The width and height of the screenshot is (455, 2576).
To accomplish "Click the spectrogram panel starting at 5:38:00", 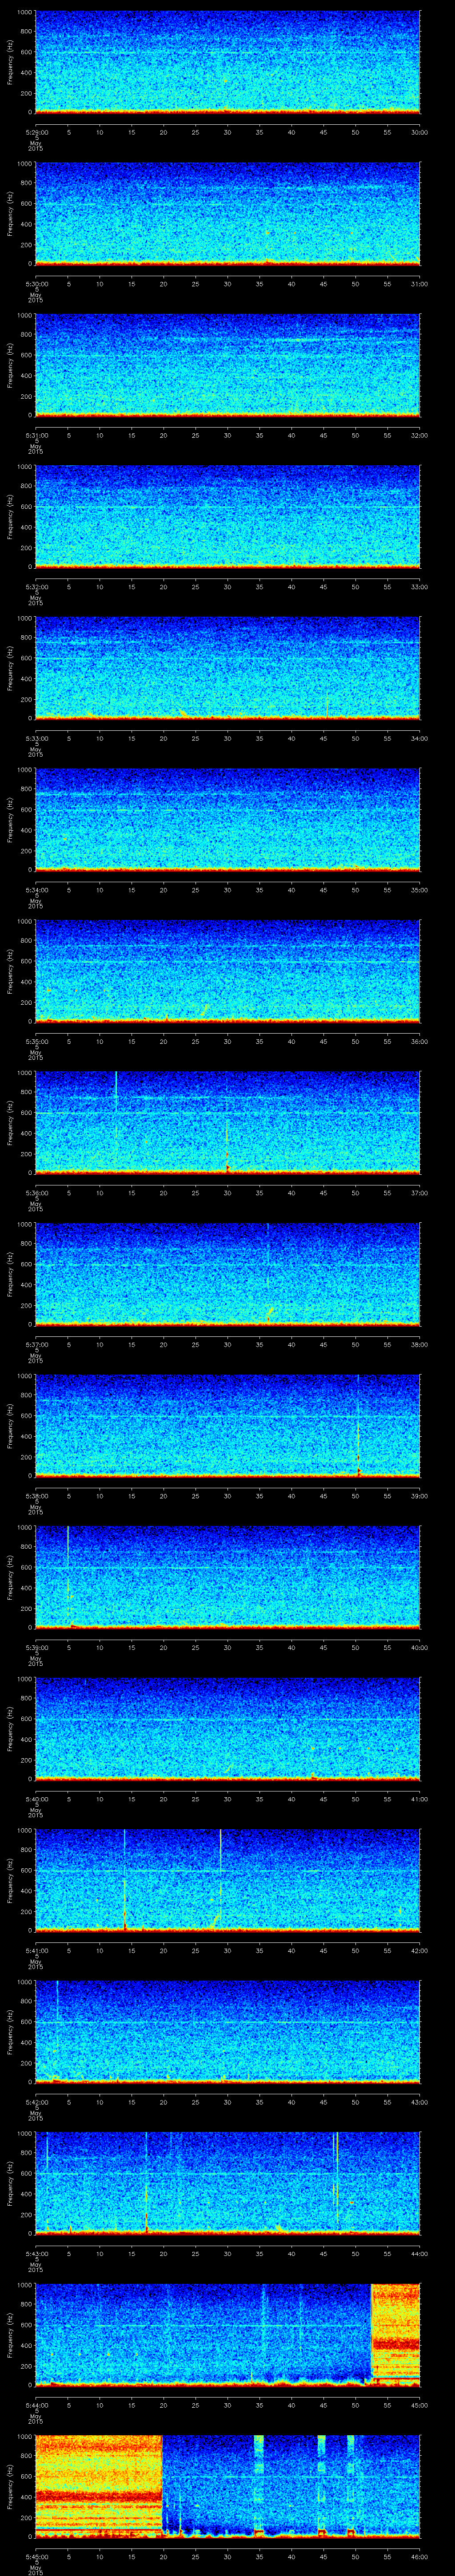I will point(227,1426).
